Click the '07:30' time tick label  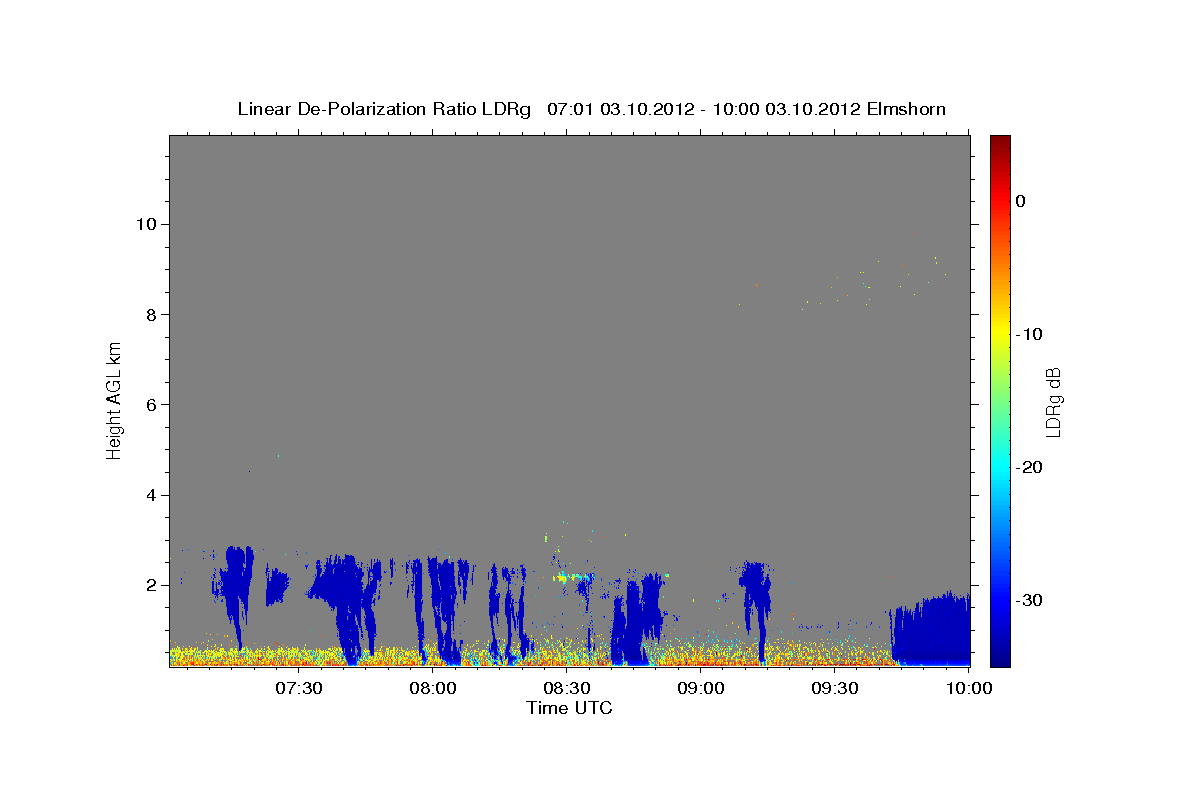pyautogui.click(x=299, y=688)
